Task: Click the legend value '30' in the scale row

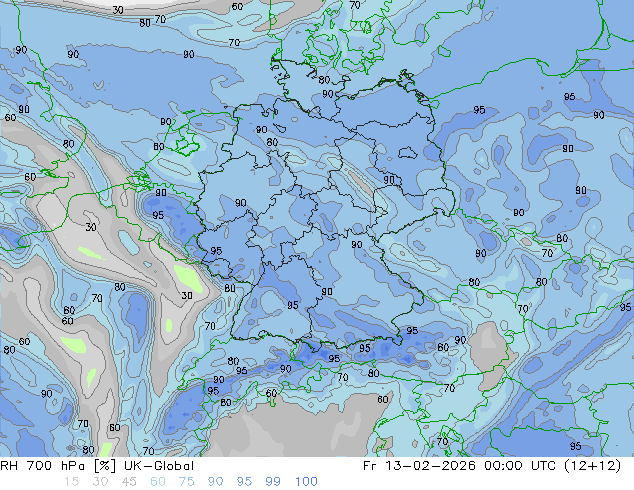Action: (x=100, y=482)
